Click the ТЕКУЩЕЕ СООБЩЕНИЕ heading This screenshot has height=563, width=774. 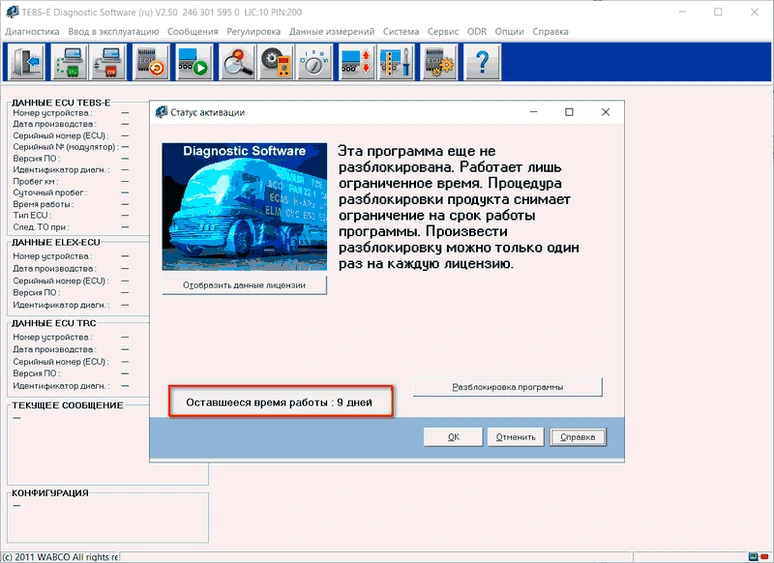(x=68, y=405)
